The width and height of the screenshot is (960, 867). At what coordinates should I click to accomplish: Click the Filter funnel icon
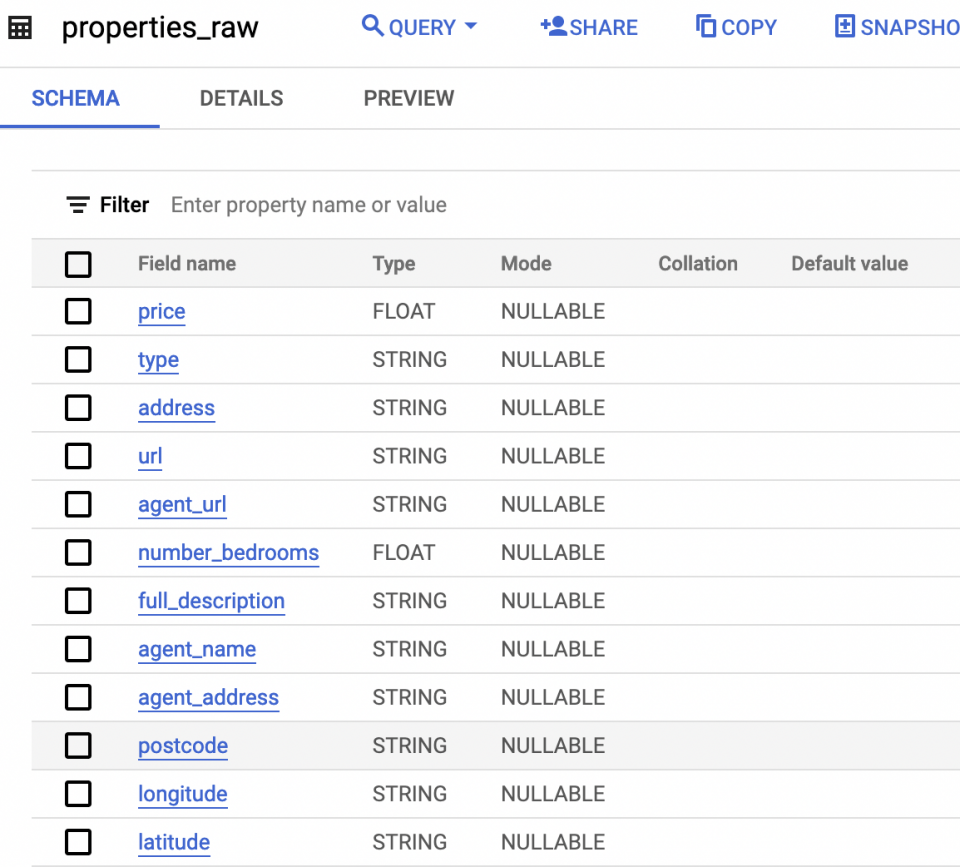point(79,204)
